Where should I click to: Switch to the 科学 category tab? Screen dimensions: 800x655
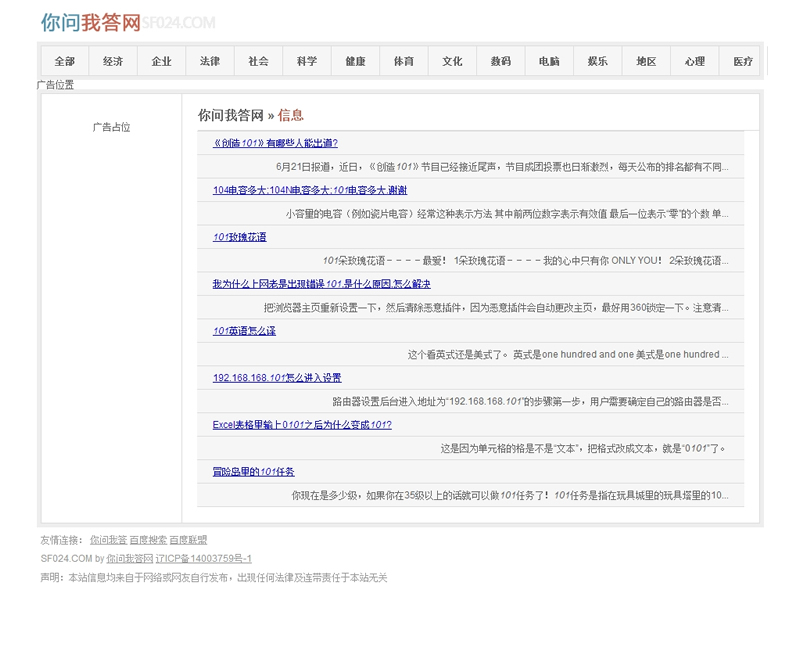click(307, 61)
